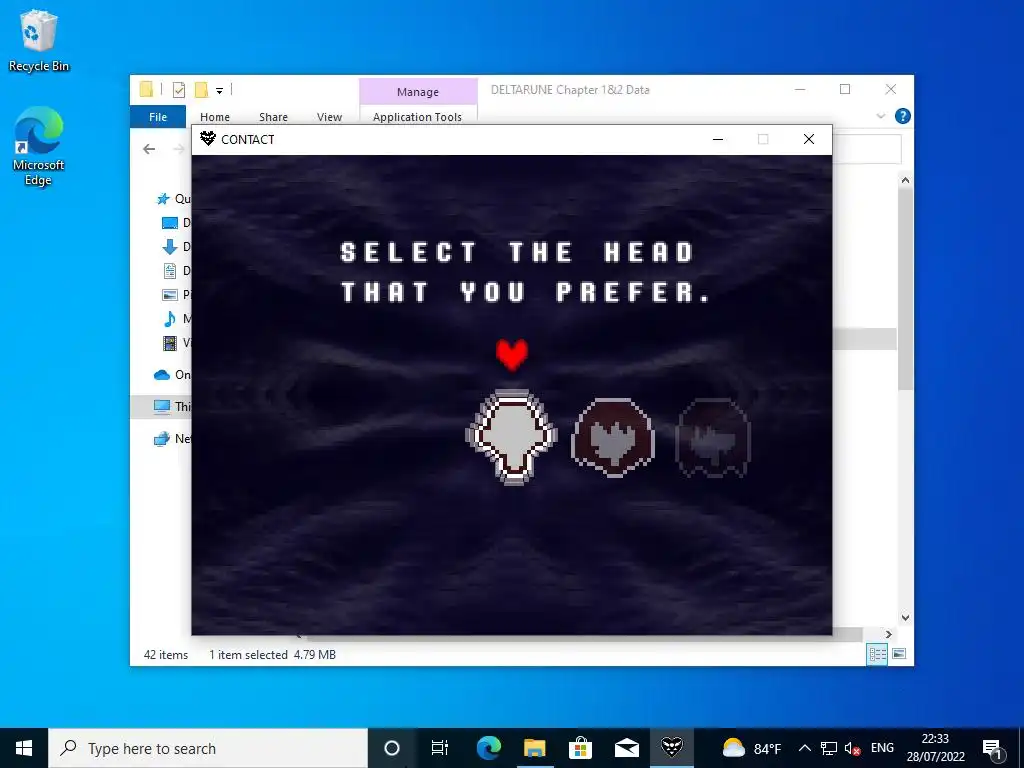This screenshot has width=1024, height=768.
Task: Click the CONTACT window's Deltarune title icon
Action: click(x=208, y=138)
